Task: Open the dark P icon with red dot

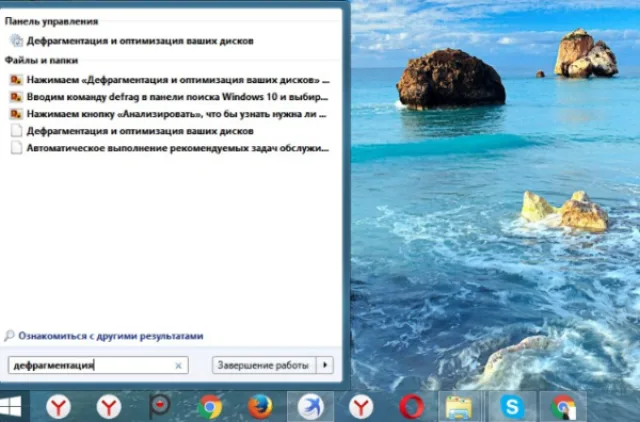Action: [160, 406]
